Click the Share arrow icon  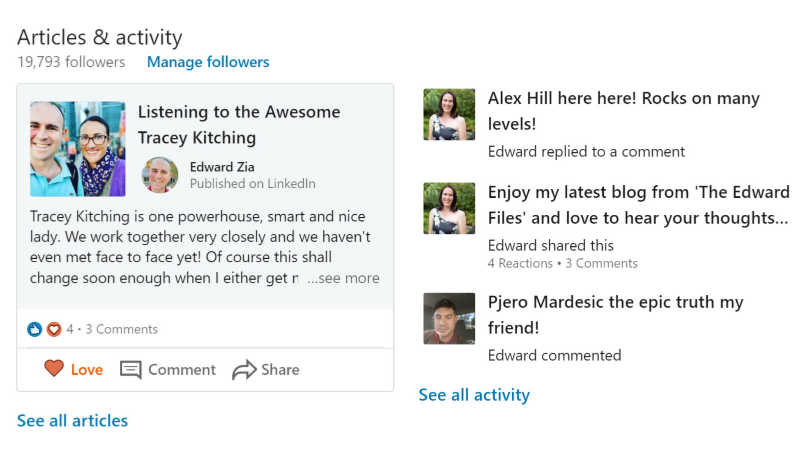(x=244, y=369)
